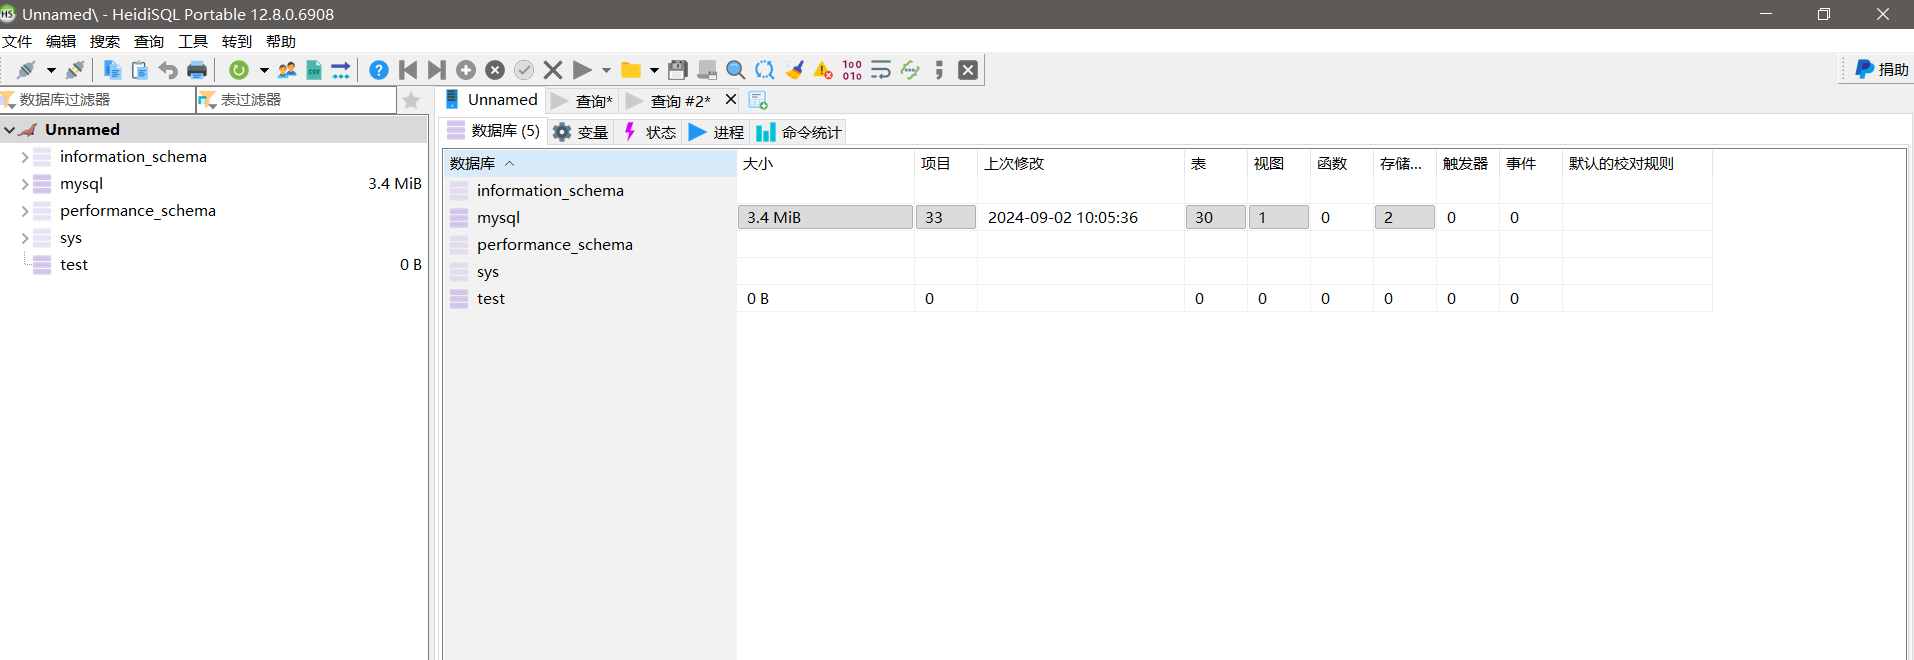Select the 状态 sub-tab
This screenshot has height=660, width=1914.
pyautogui.click(x=649, y=132)
